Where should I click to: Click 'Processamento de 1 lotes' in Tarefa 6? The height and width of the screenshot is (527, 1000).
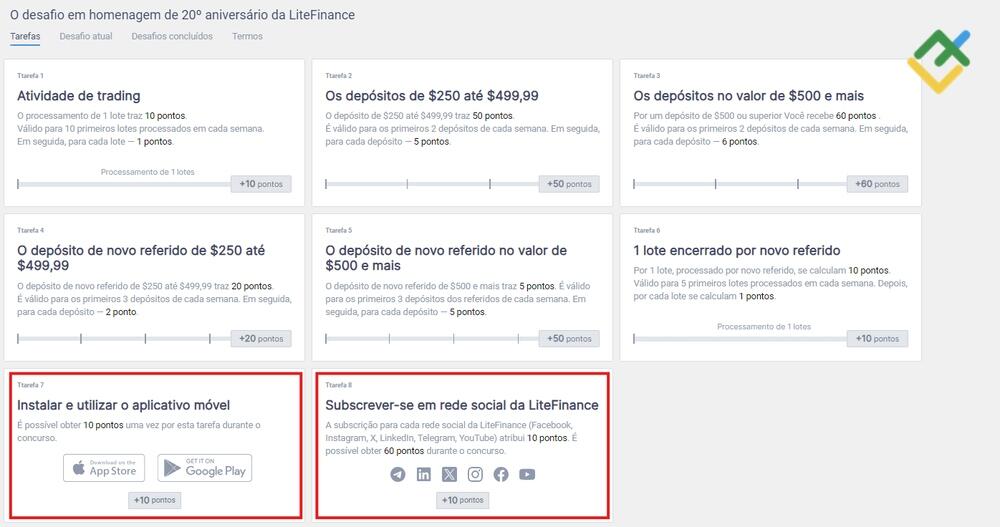click(x=763, y=327)
